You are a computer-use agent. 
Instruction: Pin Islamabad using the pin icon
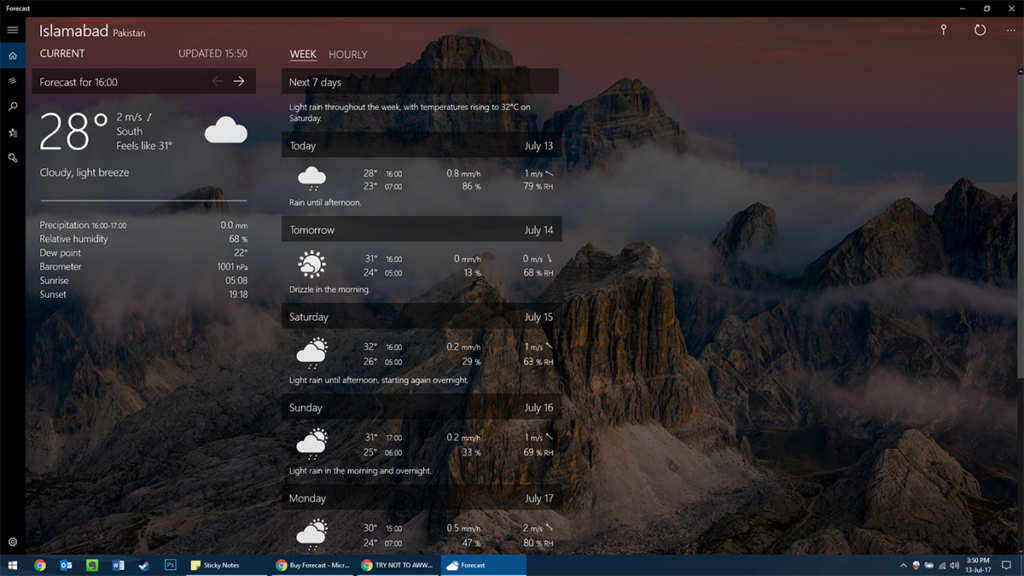(x=943, y=30)
